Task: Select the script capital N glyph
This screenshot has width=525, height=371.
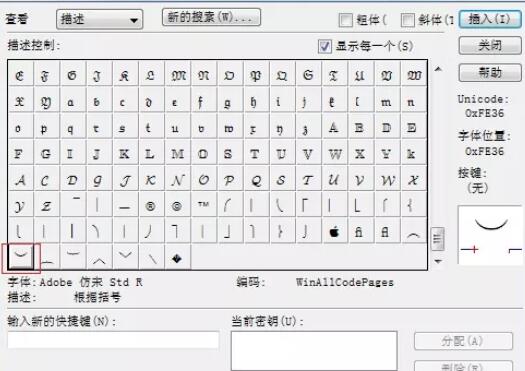Action: point(176,180)
